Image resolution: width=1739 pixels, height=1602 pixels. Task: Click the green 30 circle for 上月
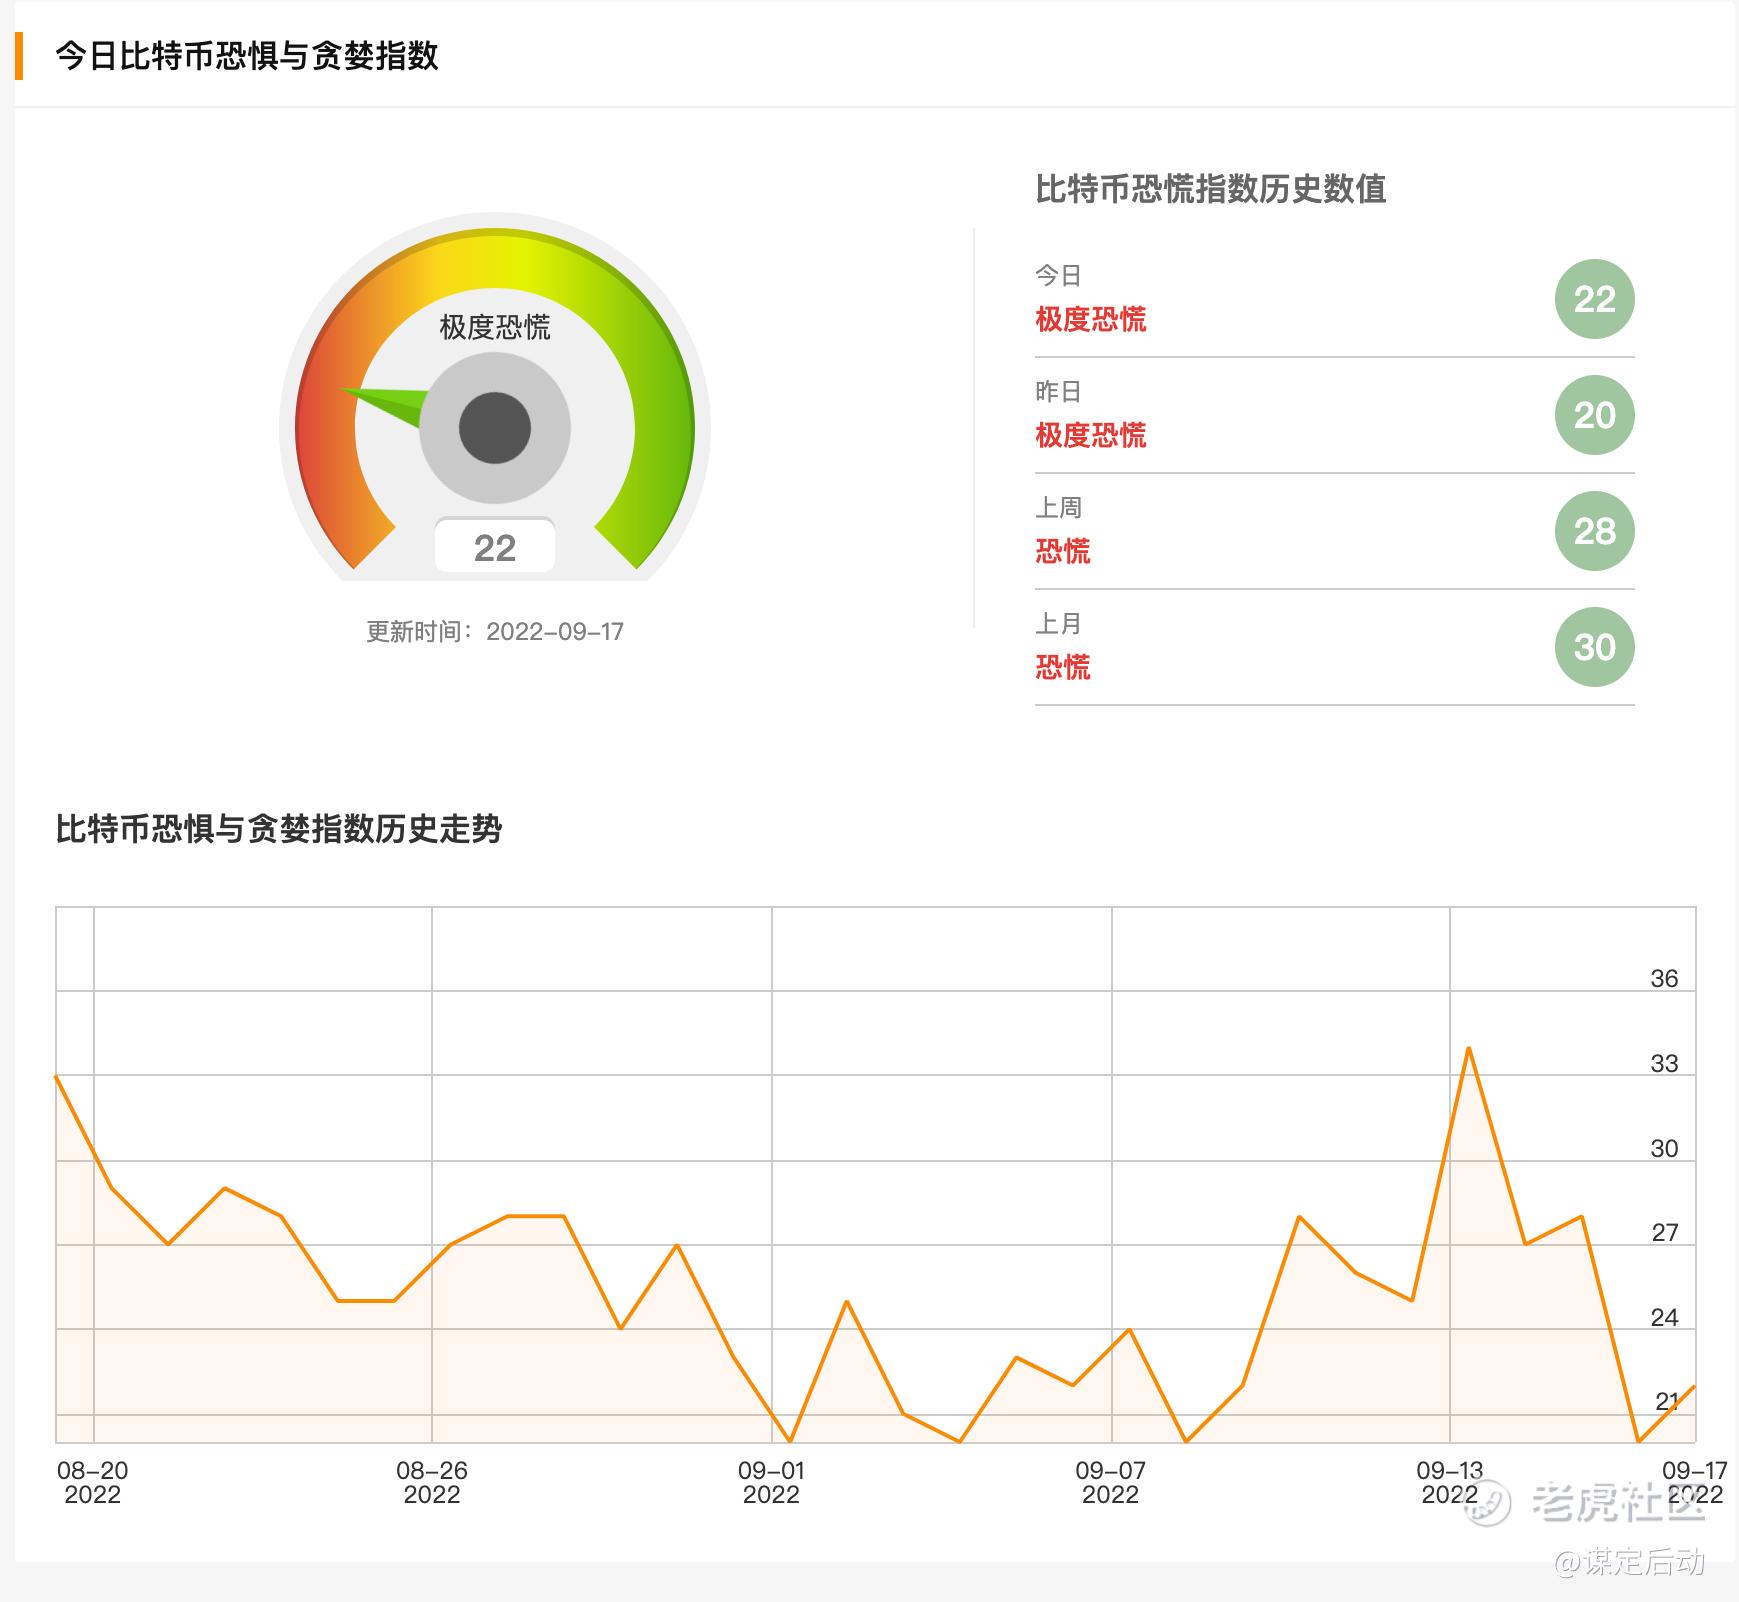tap(1594, 647)
